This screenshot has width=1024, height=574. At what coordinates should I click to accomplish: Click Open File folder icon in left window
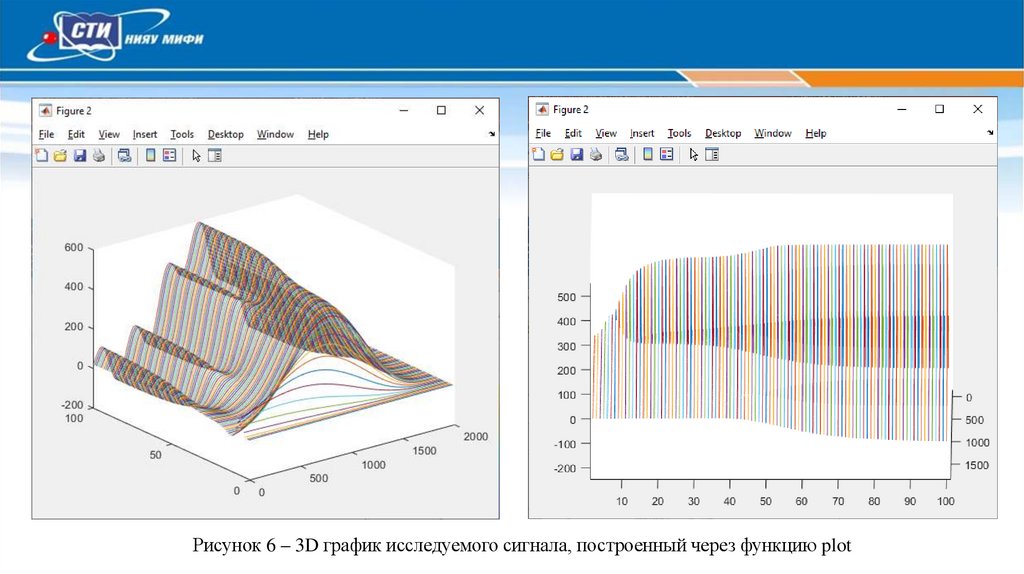pos(60,155)
